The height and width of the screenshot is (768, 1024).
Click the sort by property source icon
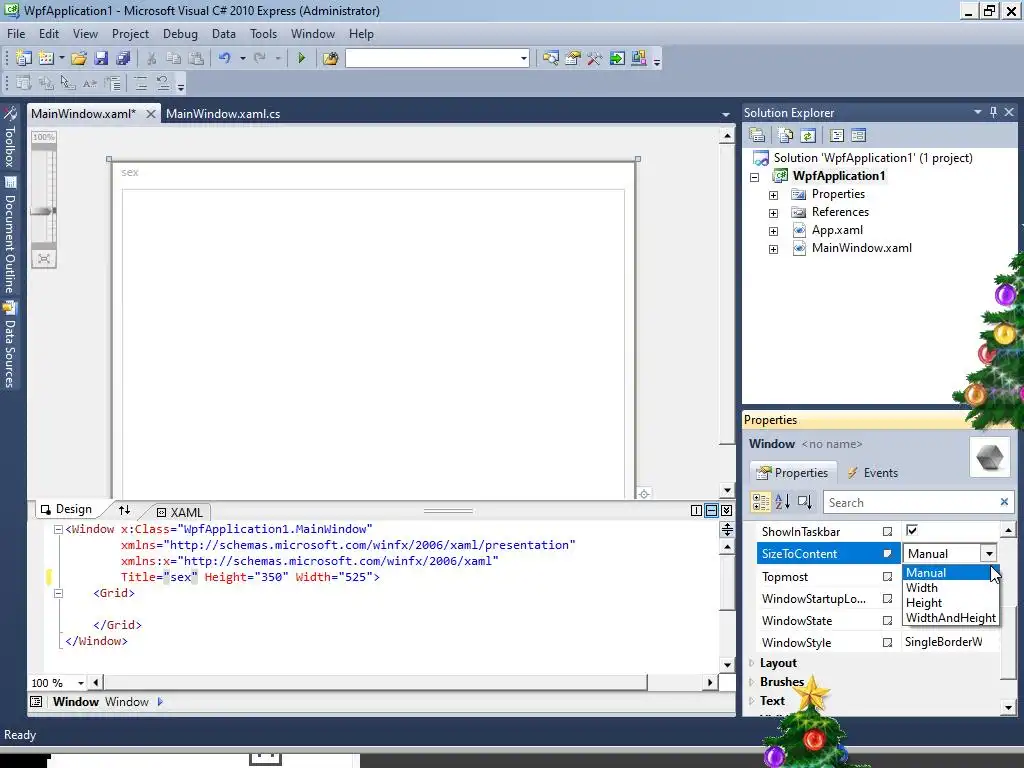click(805, 502)
